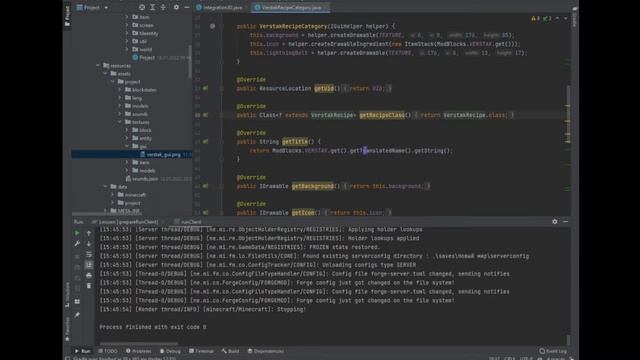This screenshot has height=360, width=640.
Task: Select the runClient run tab
Action: (x=191, y=222)
